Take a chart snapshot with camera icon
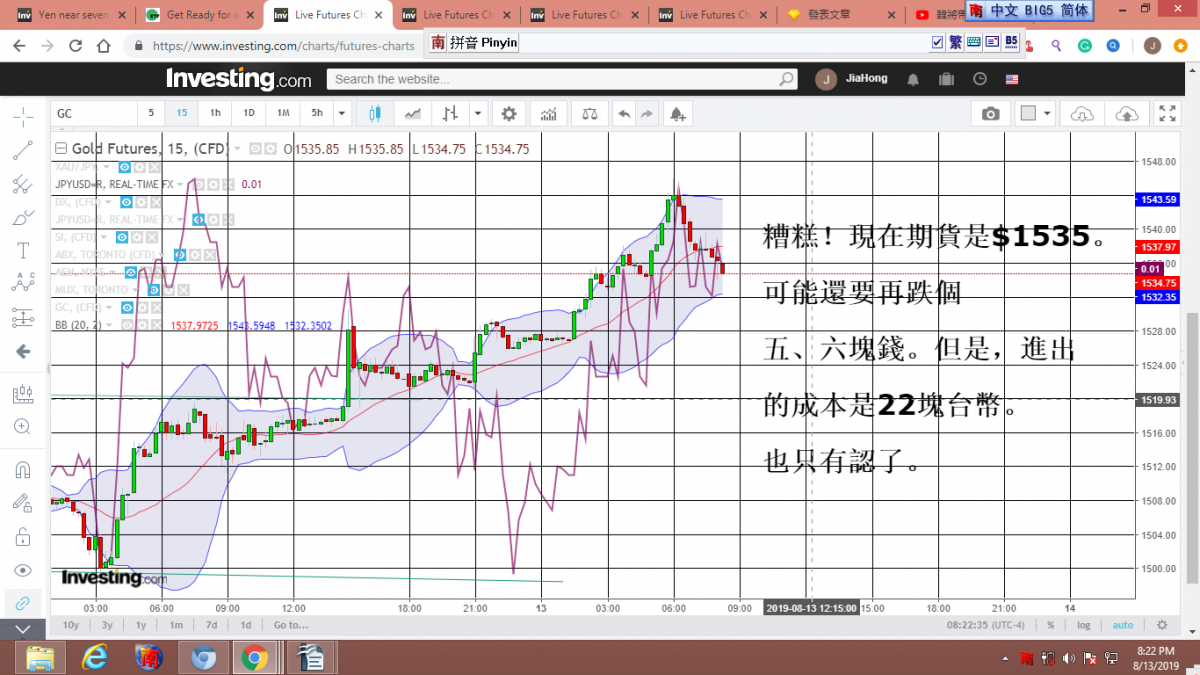The height and width of the screenshot is (675, 1200). point(990,114)
